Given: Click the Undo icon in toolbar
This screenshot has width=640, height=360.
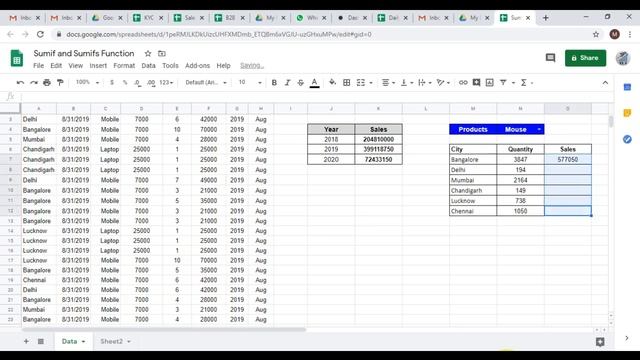Looking at the screenshot, I should (20, 83).
